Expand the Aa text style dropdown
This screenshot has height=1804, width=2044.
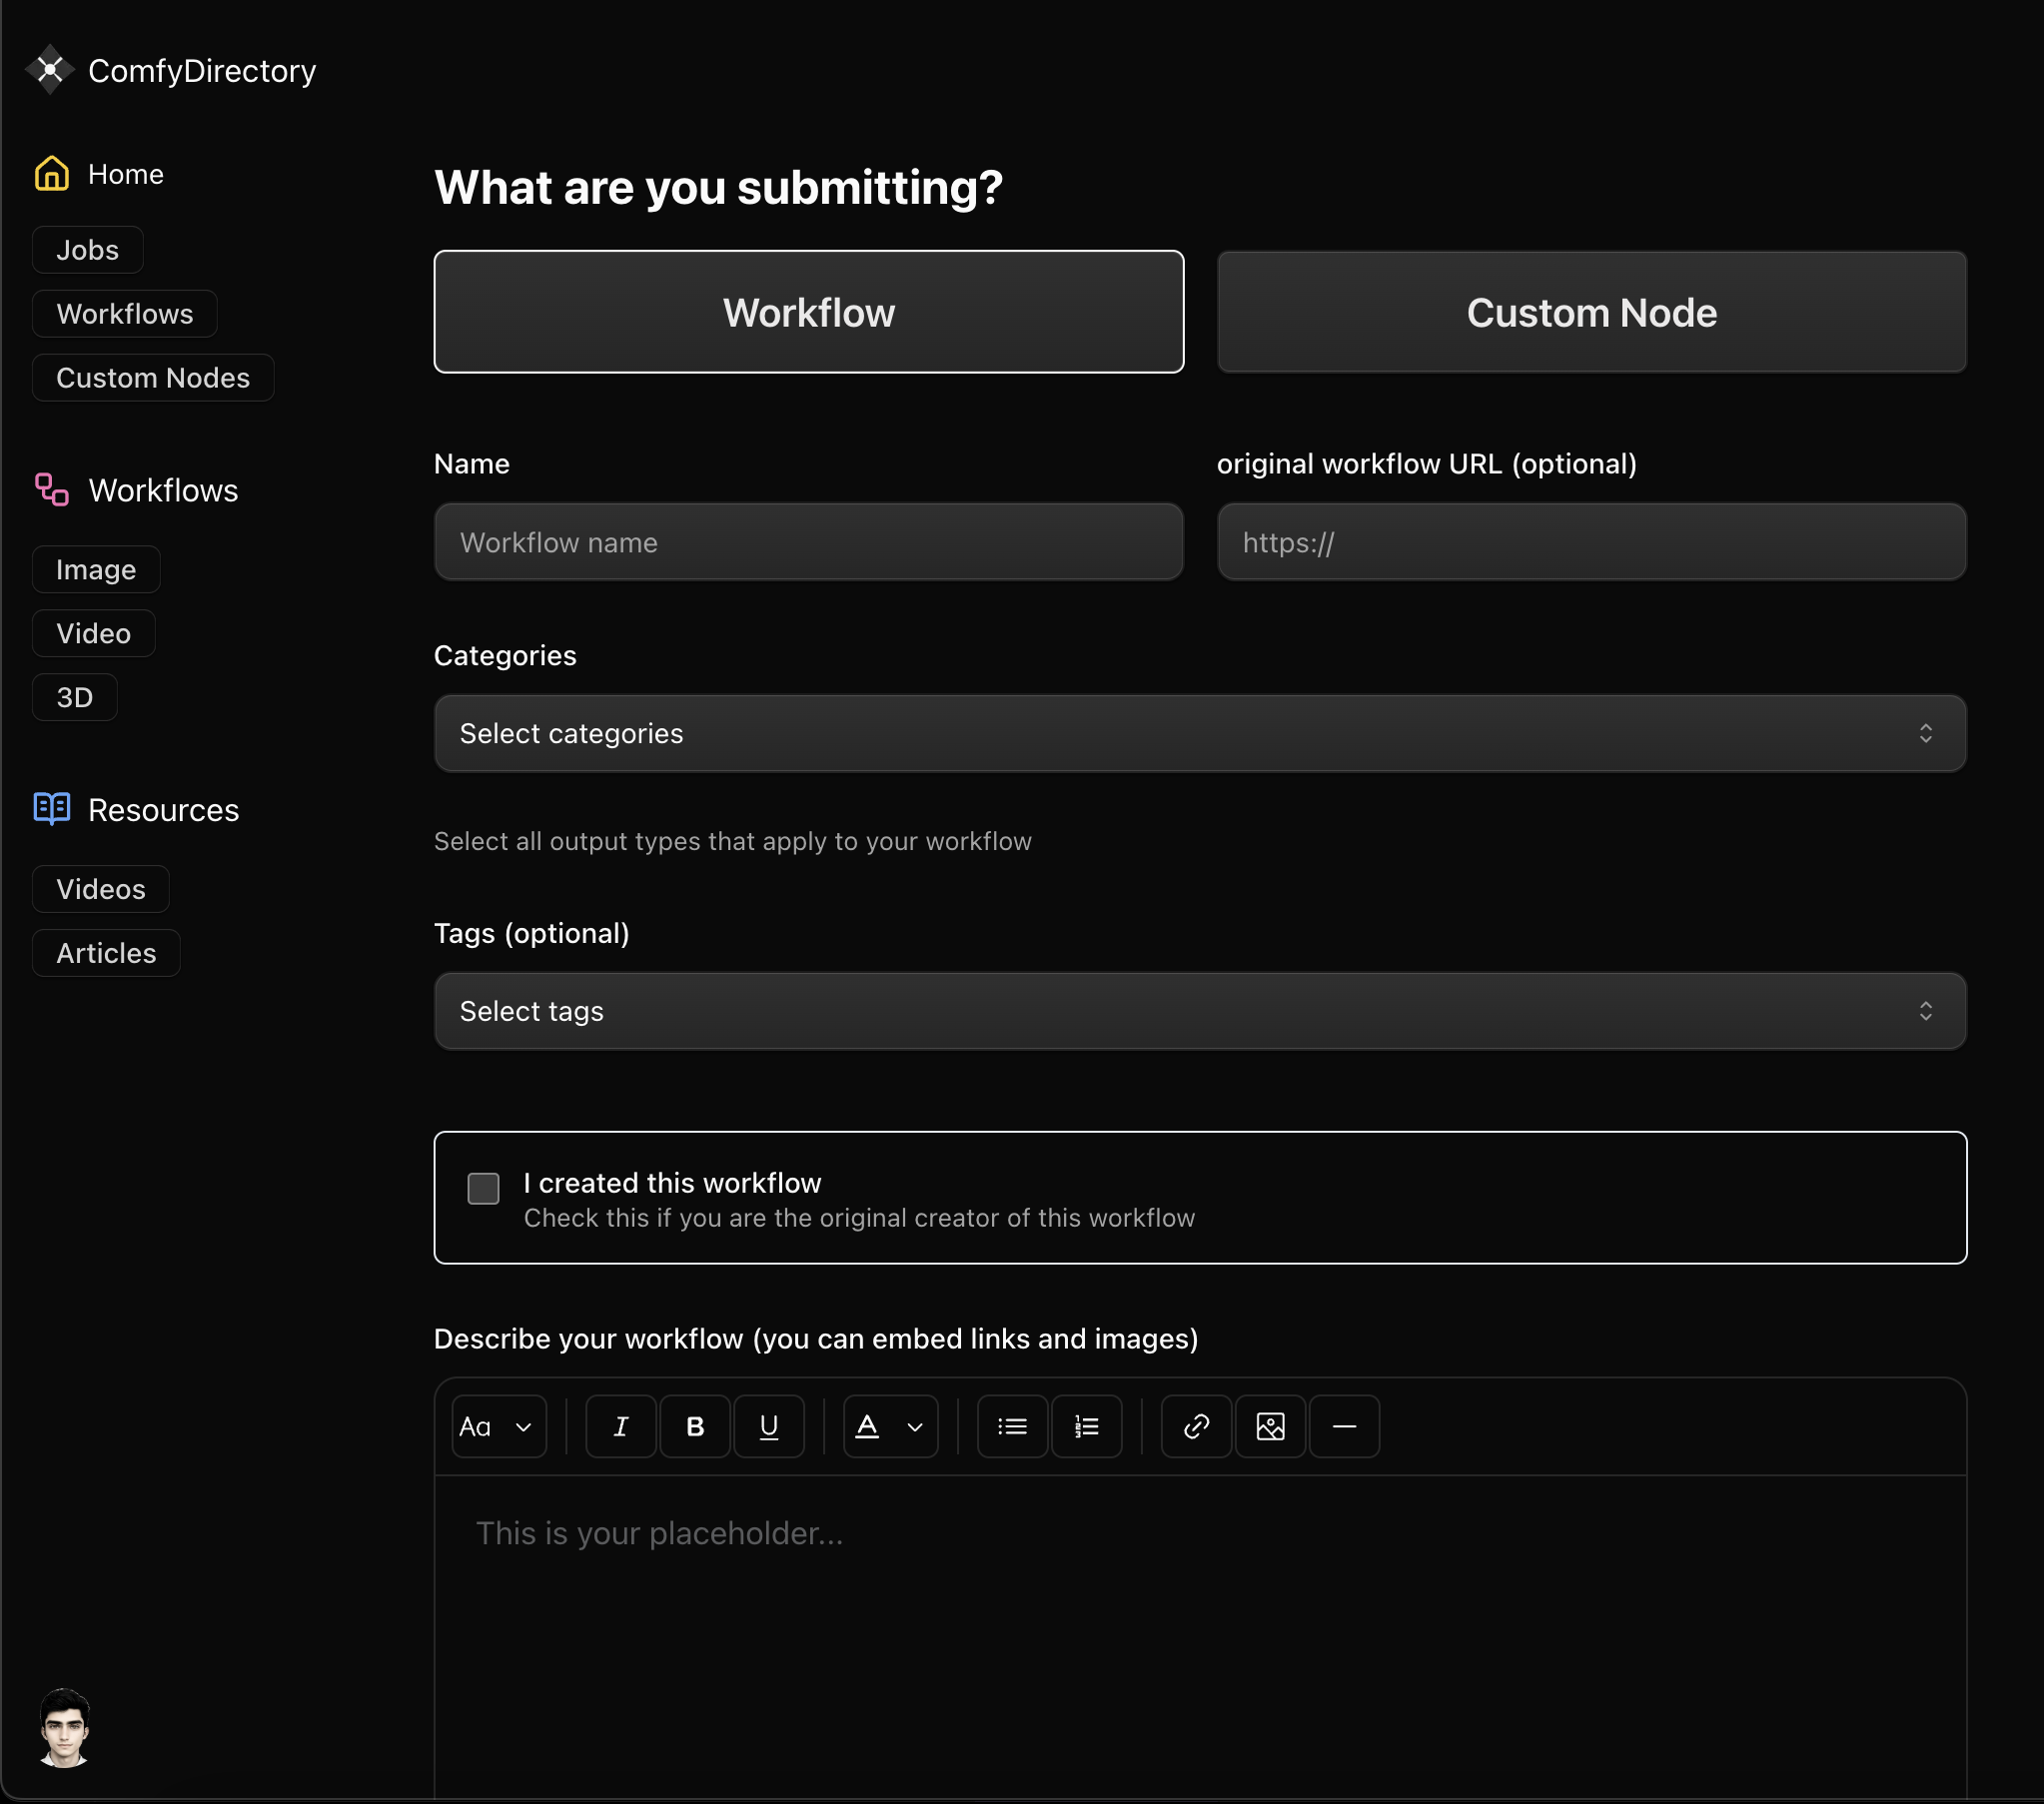(x=498, y=1426)
